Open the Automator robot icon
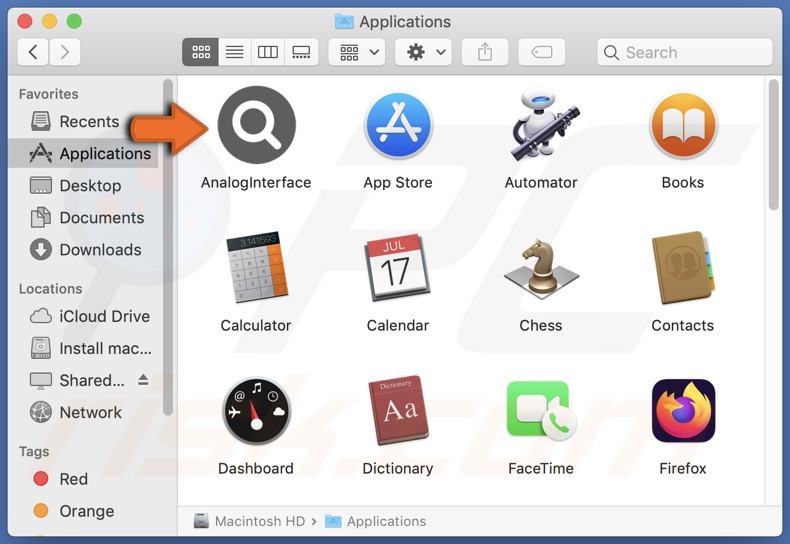Image resolution: width=790 pixels, height=544 pixels. tap(540, 126)
